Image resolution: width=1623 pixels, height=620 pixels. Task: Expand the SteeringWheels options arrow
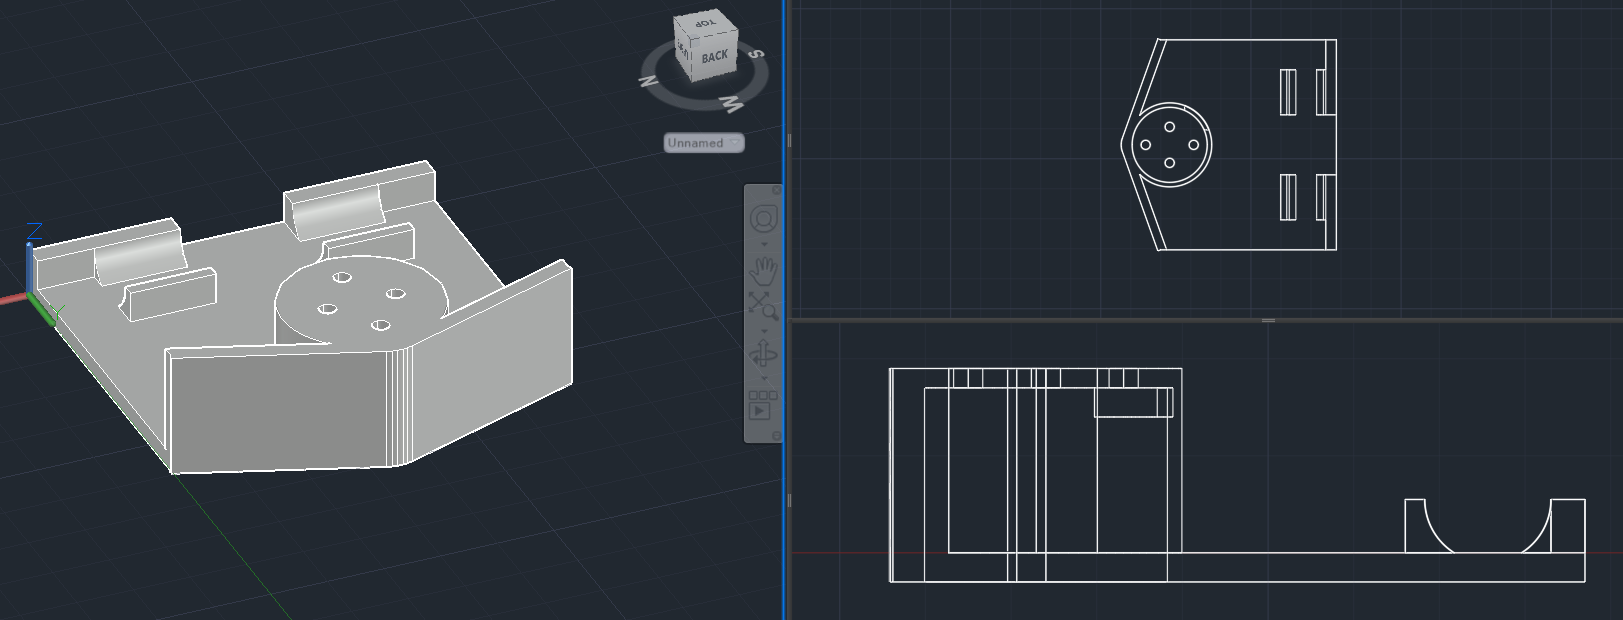point(765,244)
